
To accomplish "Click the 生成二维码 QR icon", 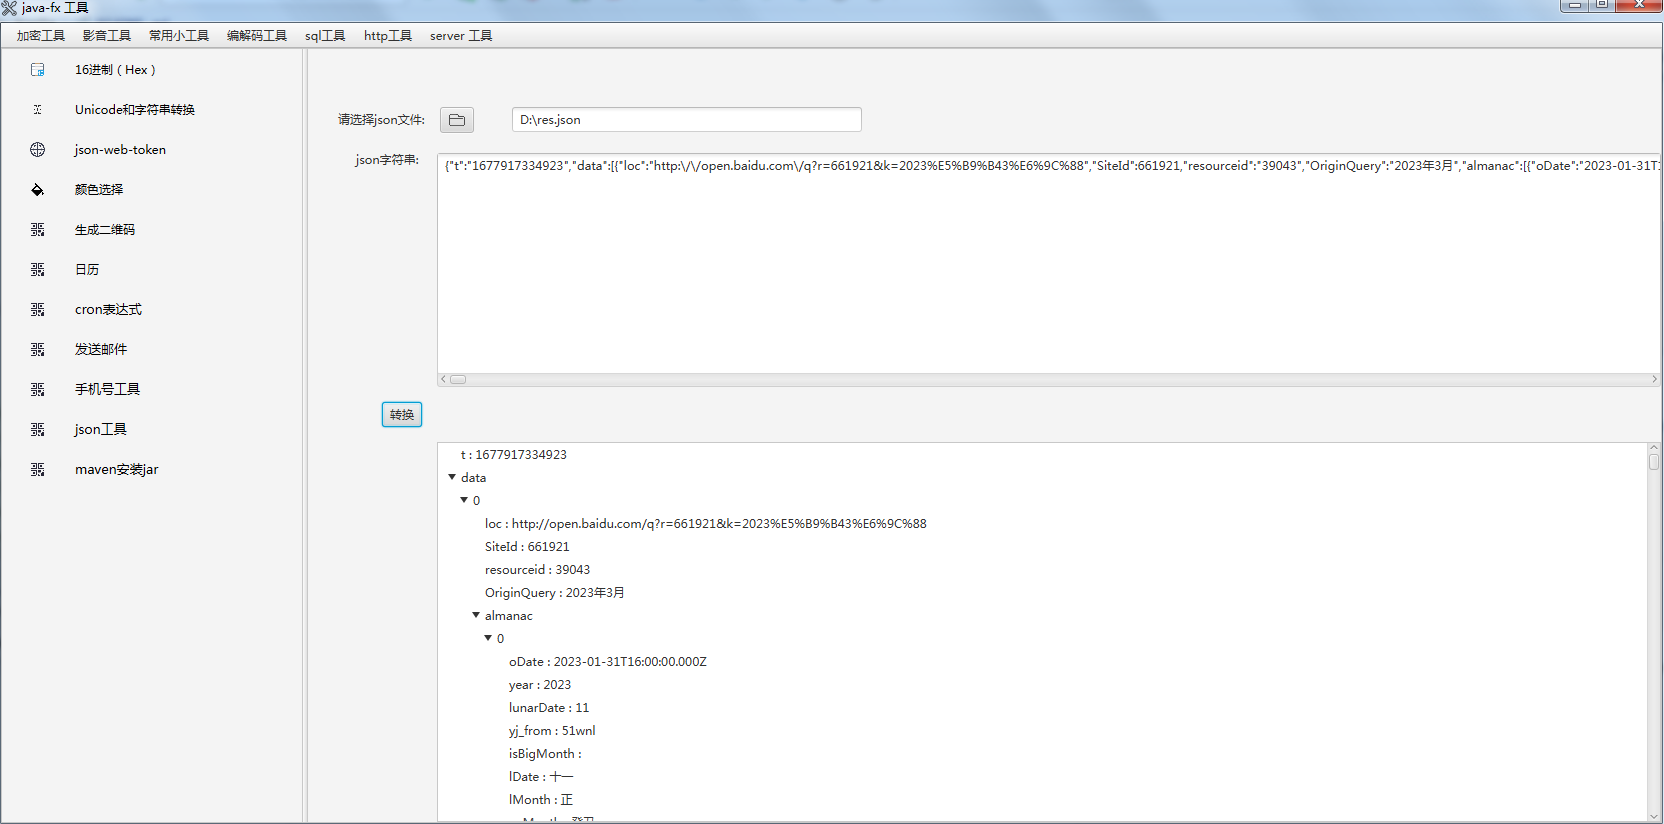I will [x=38, y=230].
